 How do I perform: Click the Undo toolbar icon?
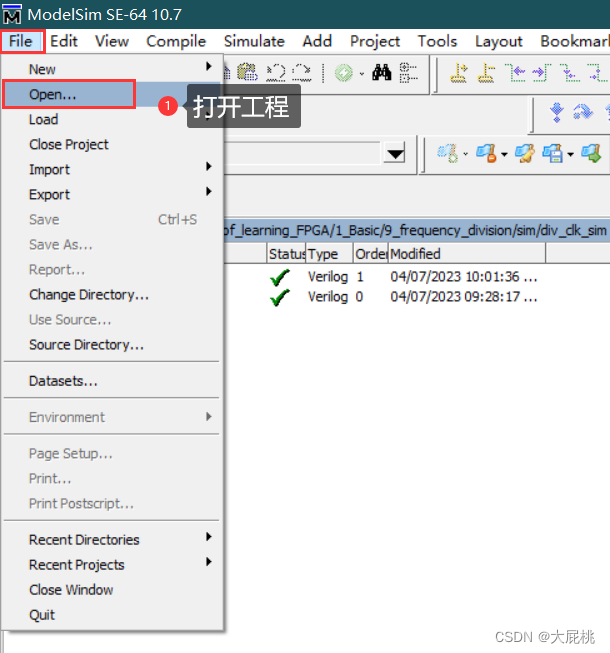pos(276,73)
